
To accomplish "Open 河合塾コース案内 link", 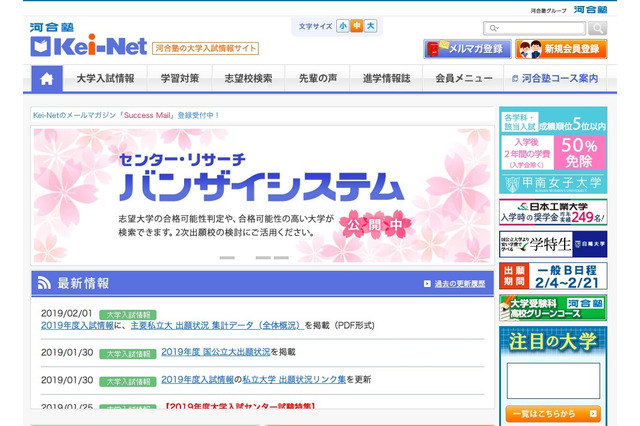I will [556, 78].
